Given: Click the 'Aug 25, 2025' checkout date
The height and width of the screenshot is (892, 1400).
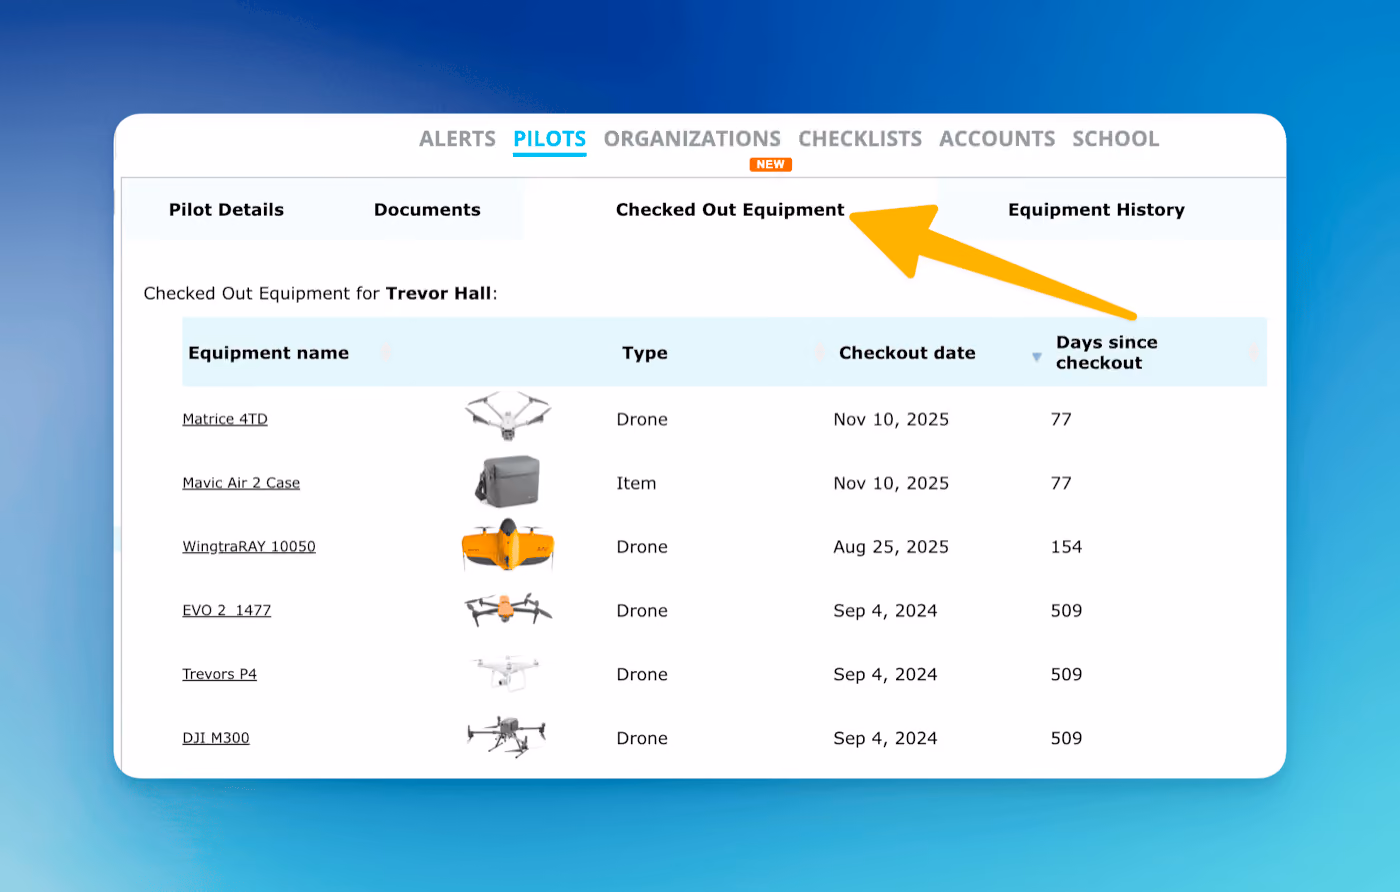Looking at the screenshot, I should [x=891, y=547].
